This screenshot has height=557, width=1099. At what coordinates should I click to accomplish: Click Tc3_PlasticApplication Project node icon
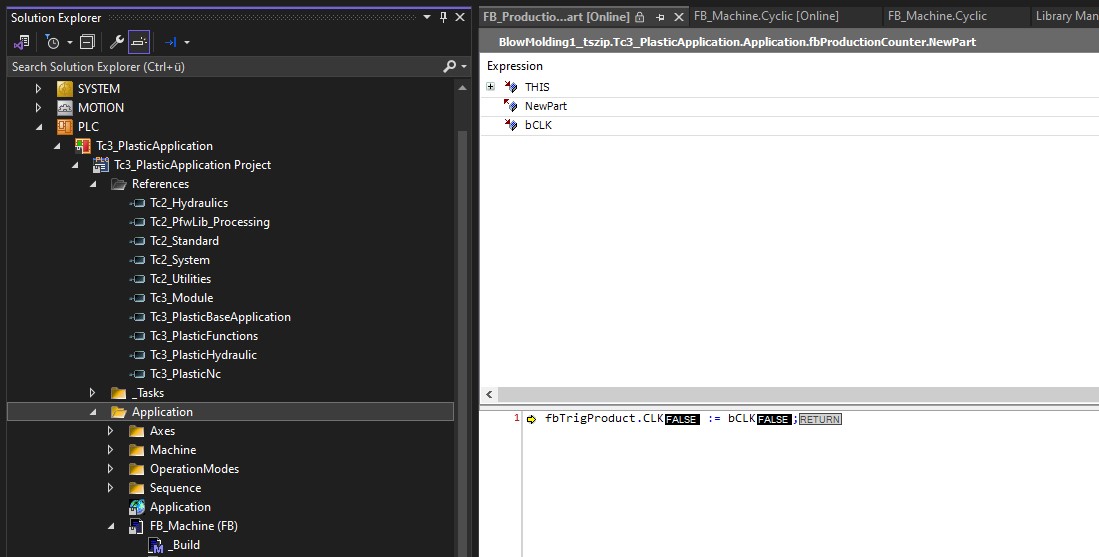[x=102, y=165]
